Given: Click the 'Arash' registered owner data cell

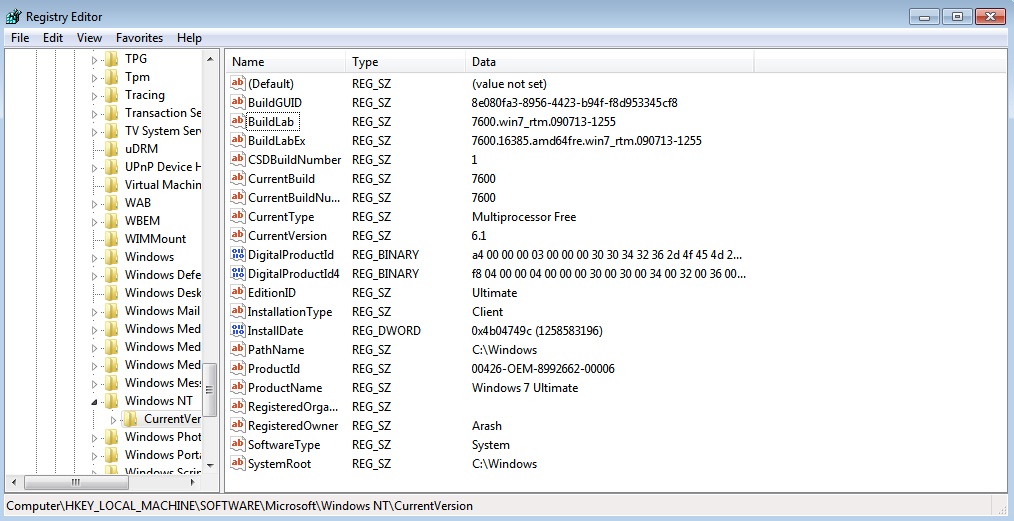Looking at the screenshot, I should pyautogui.click(x=487, y=426).
